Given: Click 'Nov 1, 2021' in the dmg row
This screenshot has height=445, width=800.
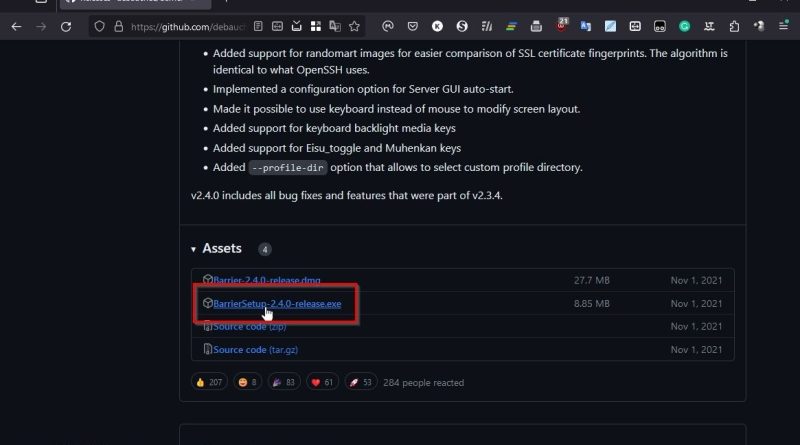Looking at the screenshot, I should click(x=696, y=280).
